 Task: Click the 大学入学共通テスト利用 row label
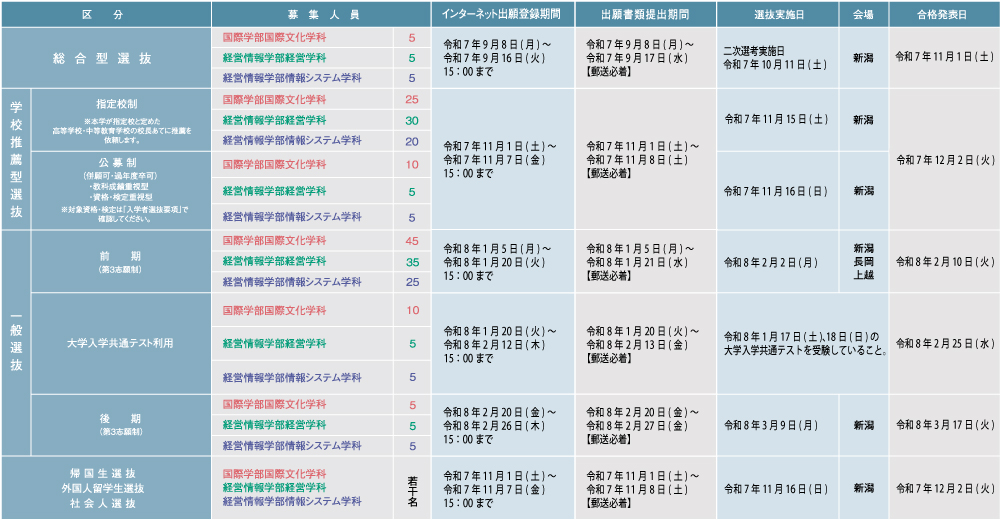[x=121, y=343]
